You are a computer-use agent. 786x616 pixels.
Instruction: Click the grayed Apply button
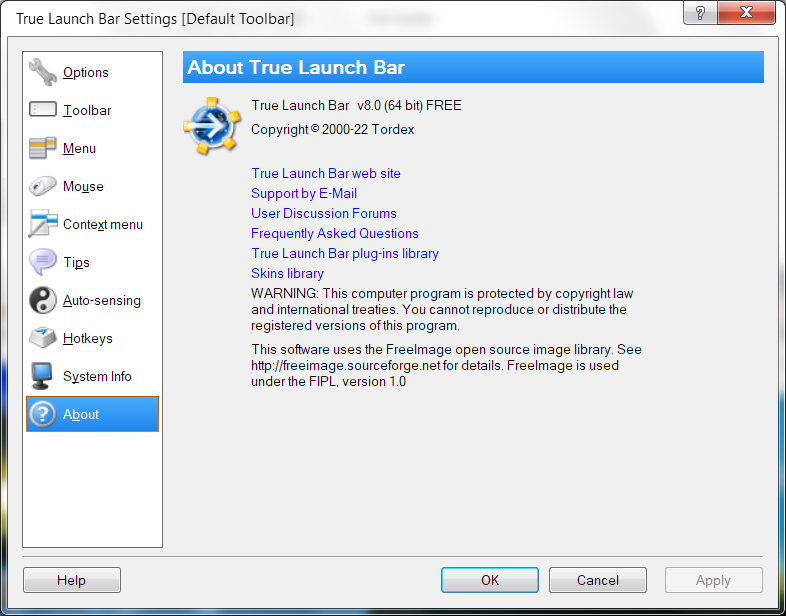(x=713, y=580)
